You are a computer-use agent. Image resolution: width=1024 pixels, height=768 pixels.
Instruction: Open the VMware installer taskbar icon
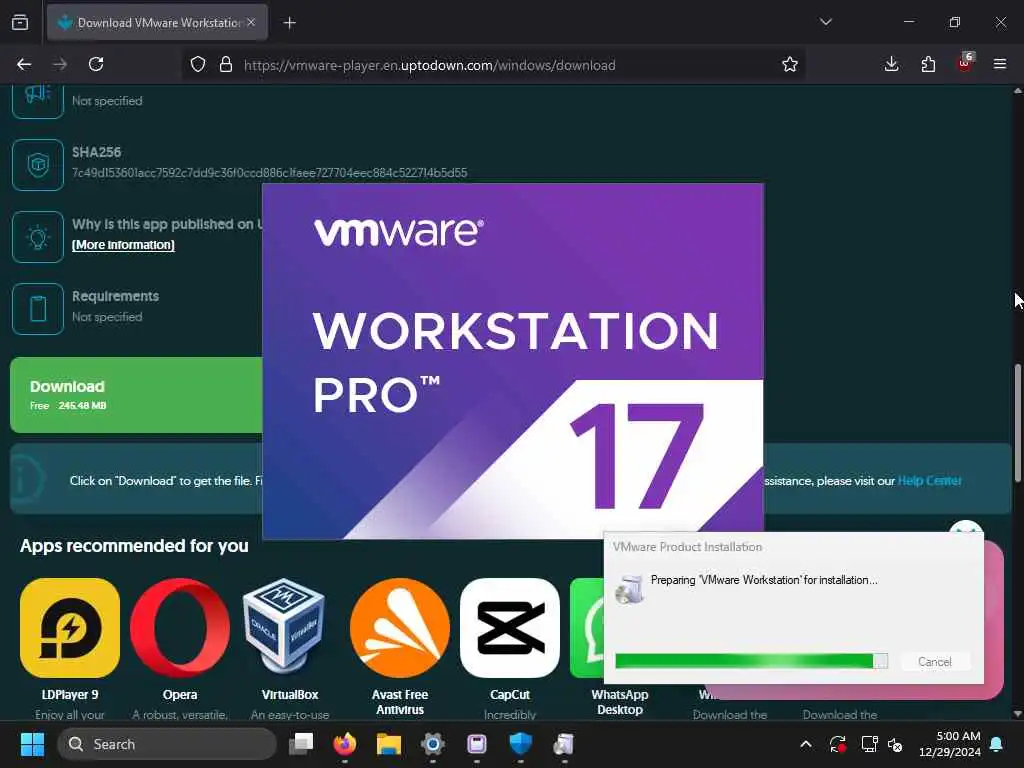564,744
